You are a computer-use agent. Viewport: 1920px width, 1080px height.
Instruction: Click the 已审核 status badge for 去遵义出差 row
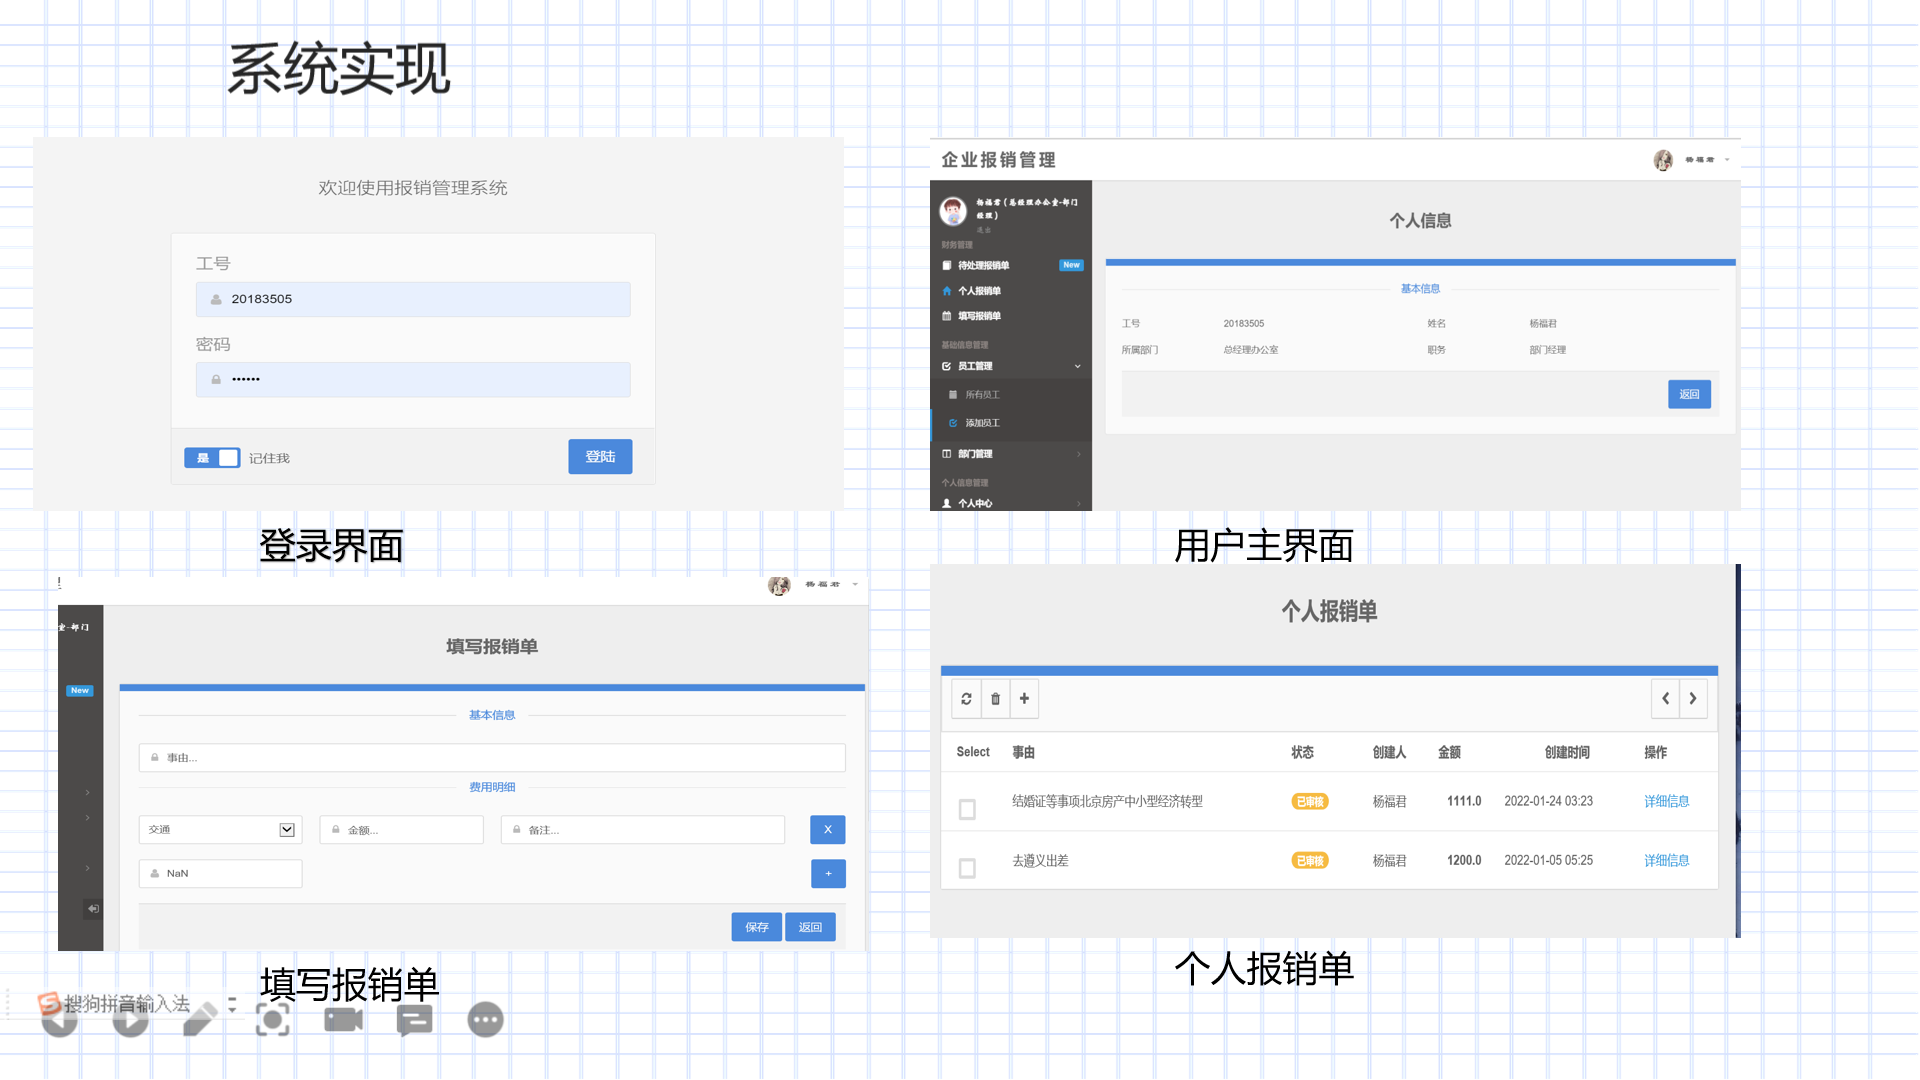coord(1309,860)
